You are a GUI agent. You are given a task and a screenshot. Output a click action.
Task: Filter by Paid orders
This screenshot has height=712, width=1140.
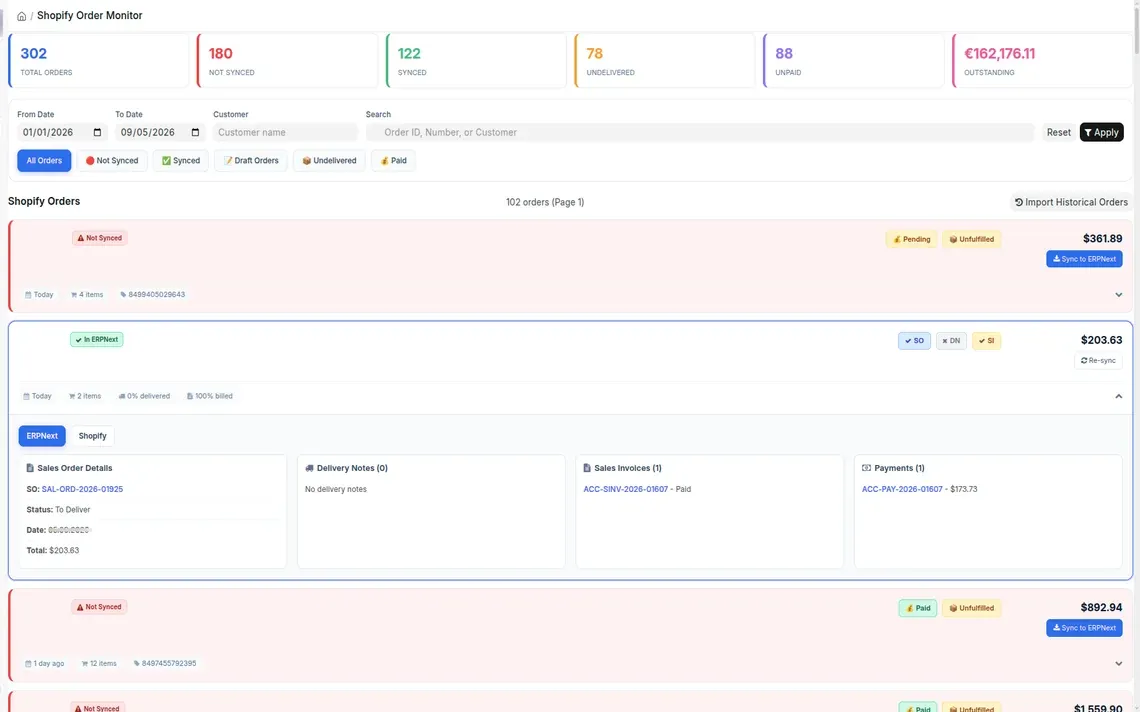pyautogui.click(x=393, y=161)
